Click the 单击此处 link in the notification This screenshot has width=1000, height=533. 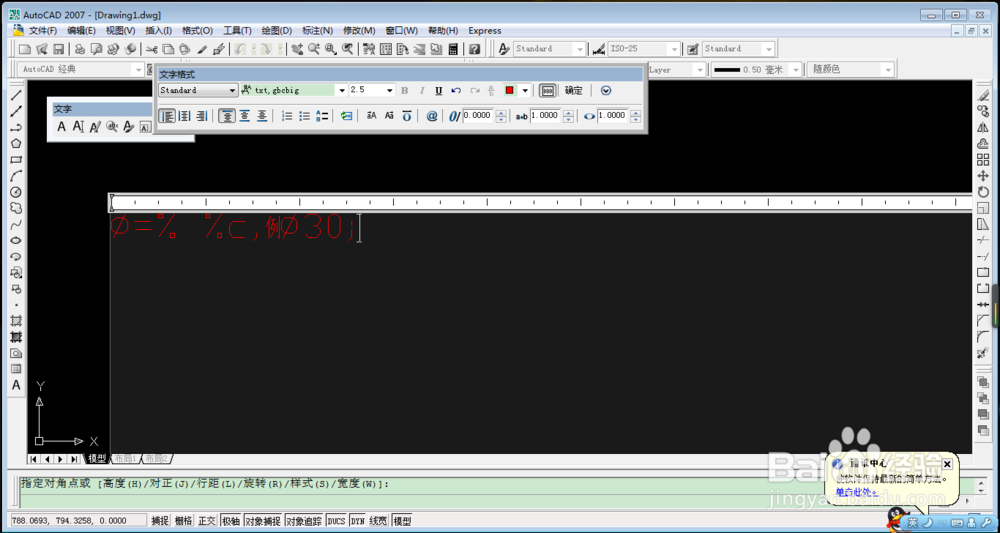(x=857, y=492)
